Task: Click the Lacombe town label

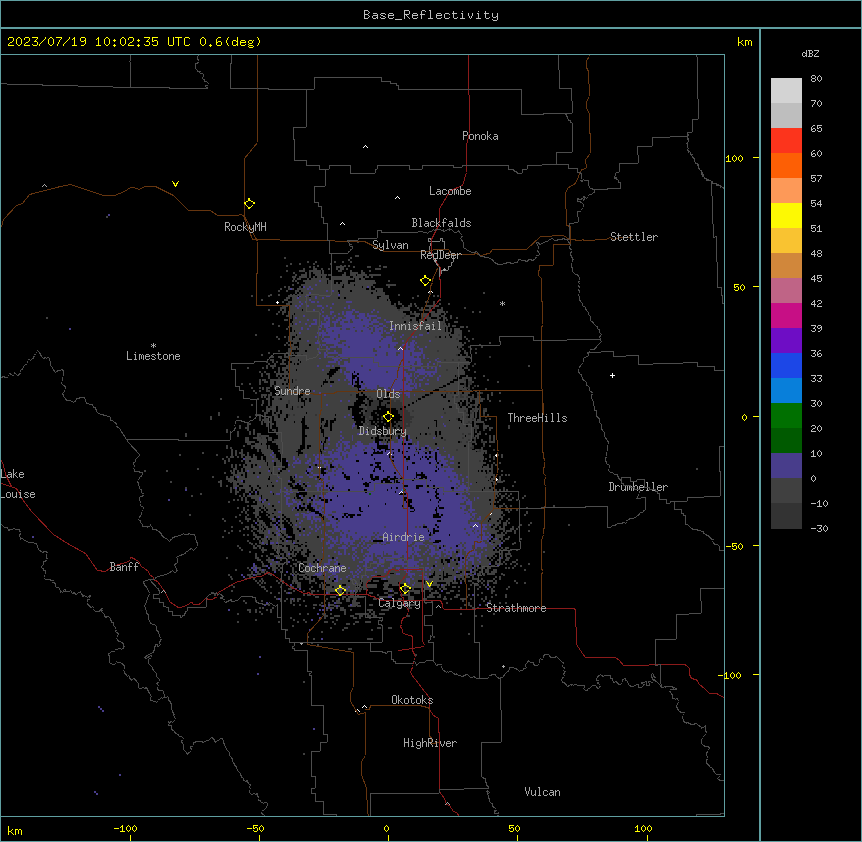Action: [450, 191]
